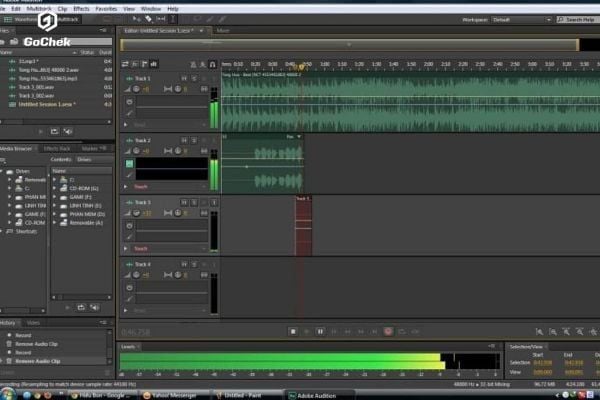Screen dimensions: 600x400
Task: Adjust Track 1 volume knob
Action: coord(136,89)
